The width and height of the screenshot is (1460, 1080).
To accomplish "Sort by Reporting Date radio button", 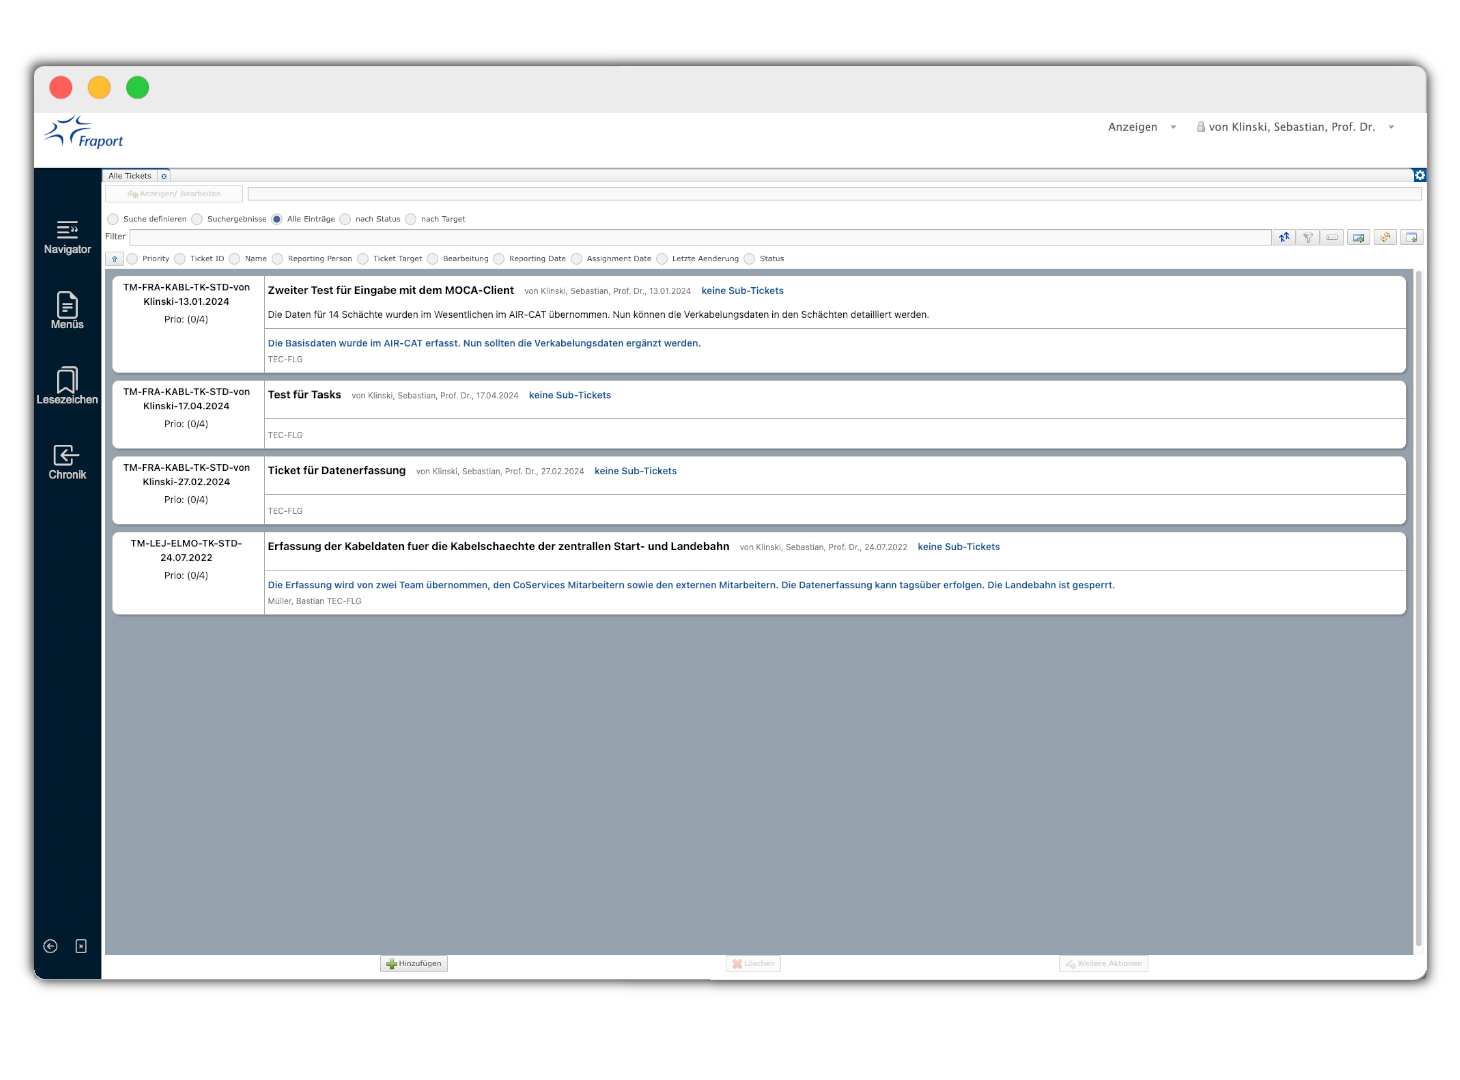I will coord(499,259).
